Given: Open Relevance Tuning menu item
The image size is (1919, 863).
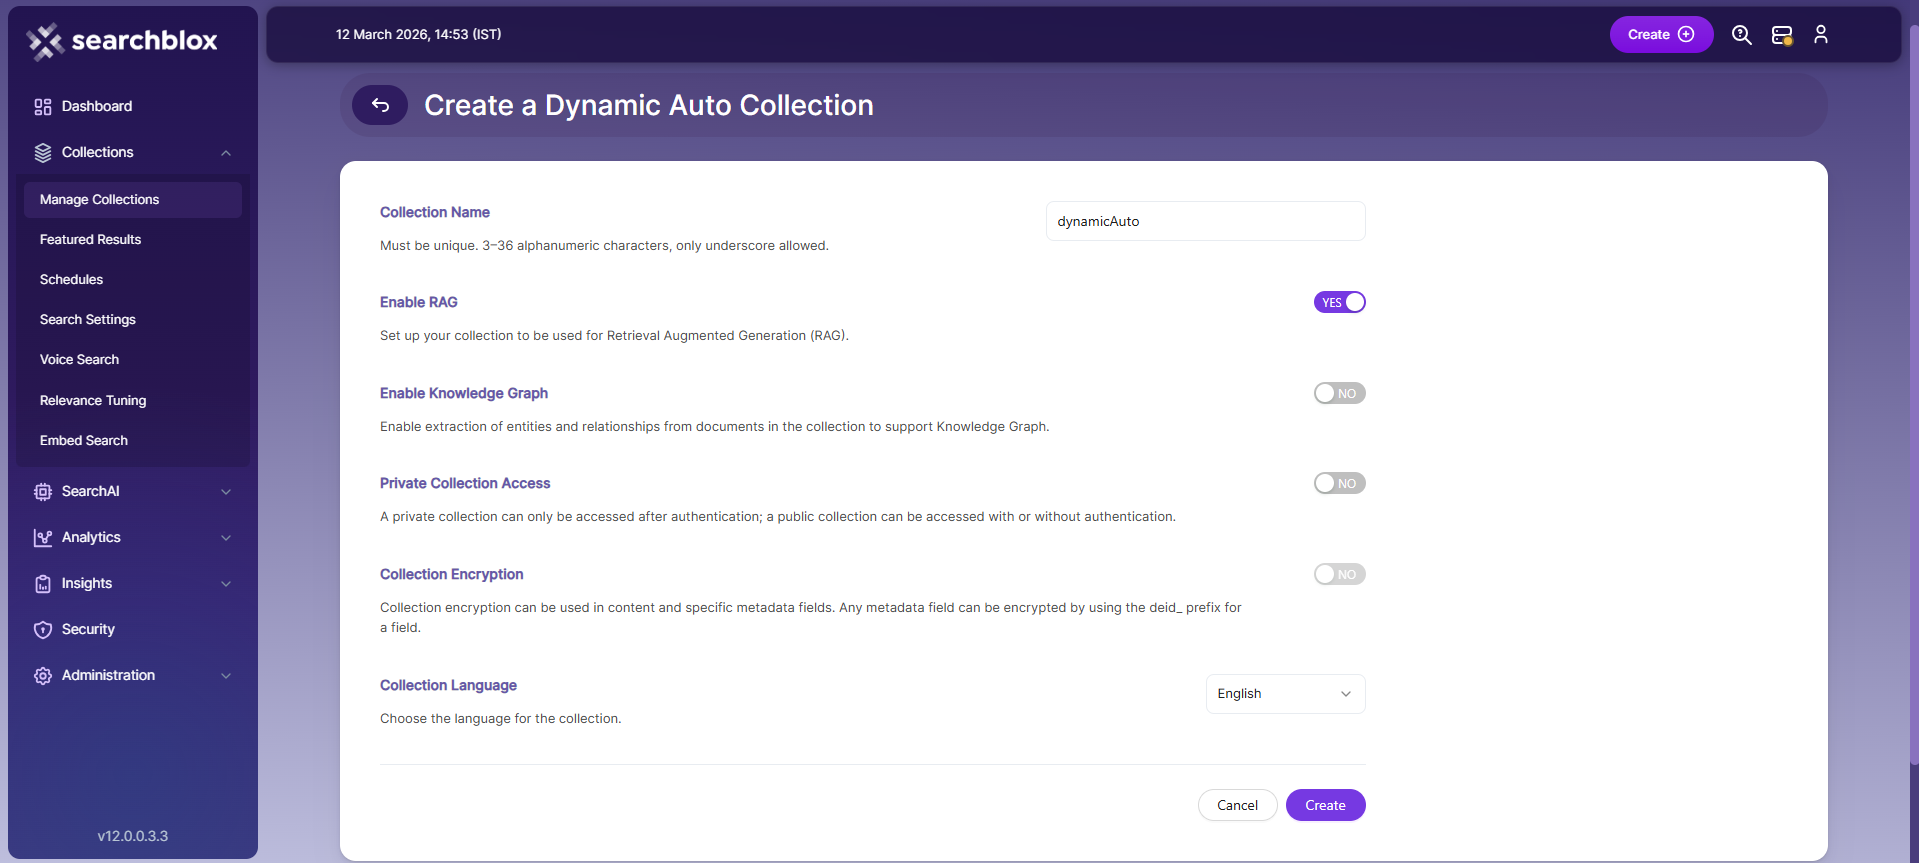Looking at the screenshot, I should (x=133, y=401).
